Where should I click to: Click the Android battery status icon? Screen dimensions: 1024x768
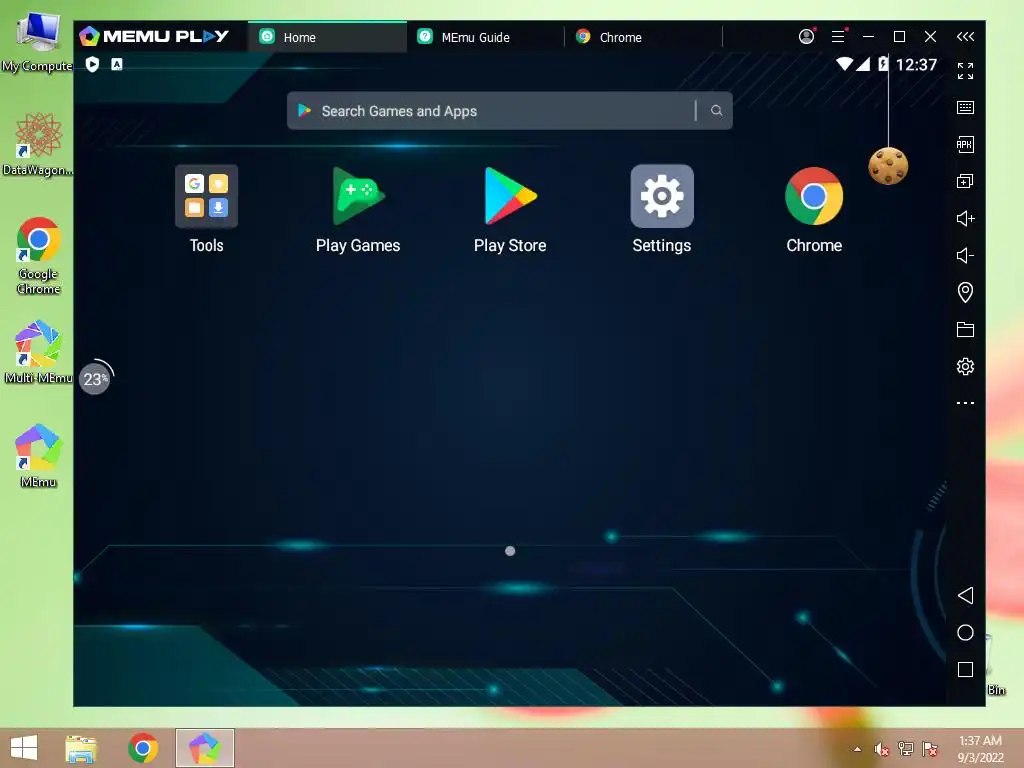(x=883, y=63)
